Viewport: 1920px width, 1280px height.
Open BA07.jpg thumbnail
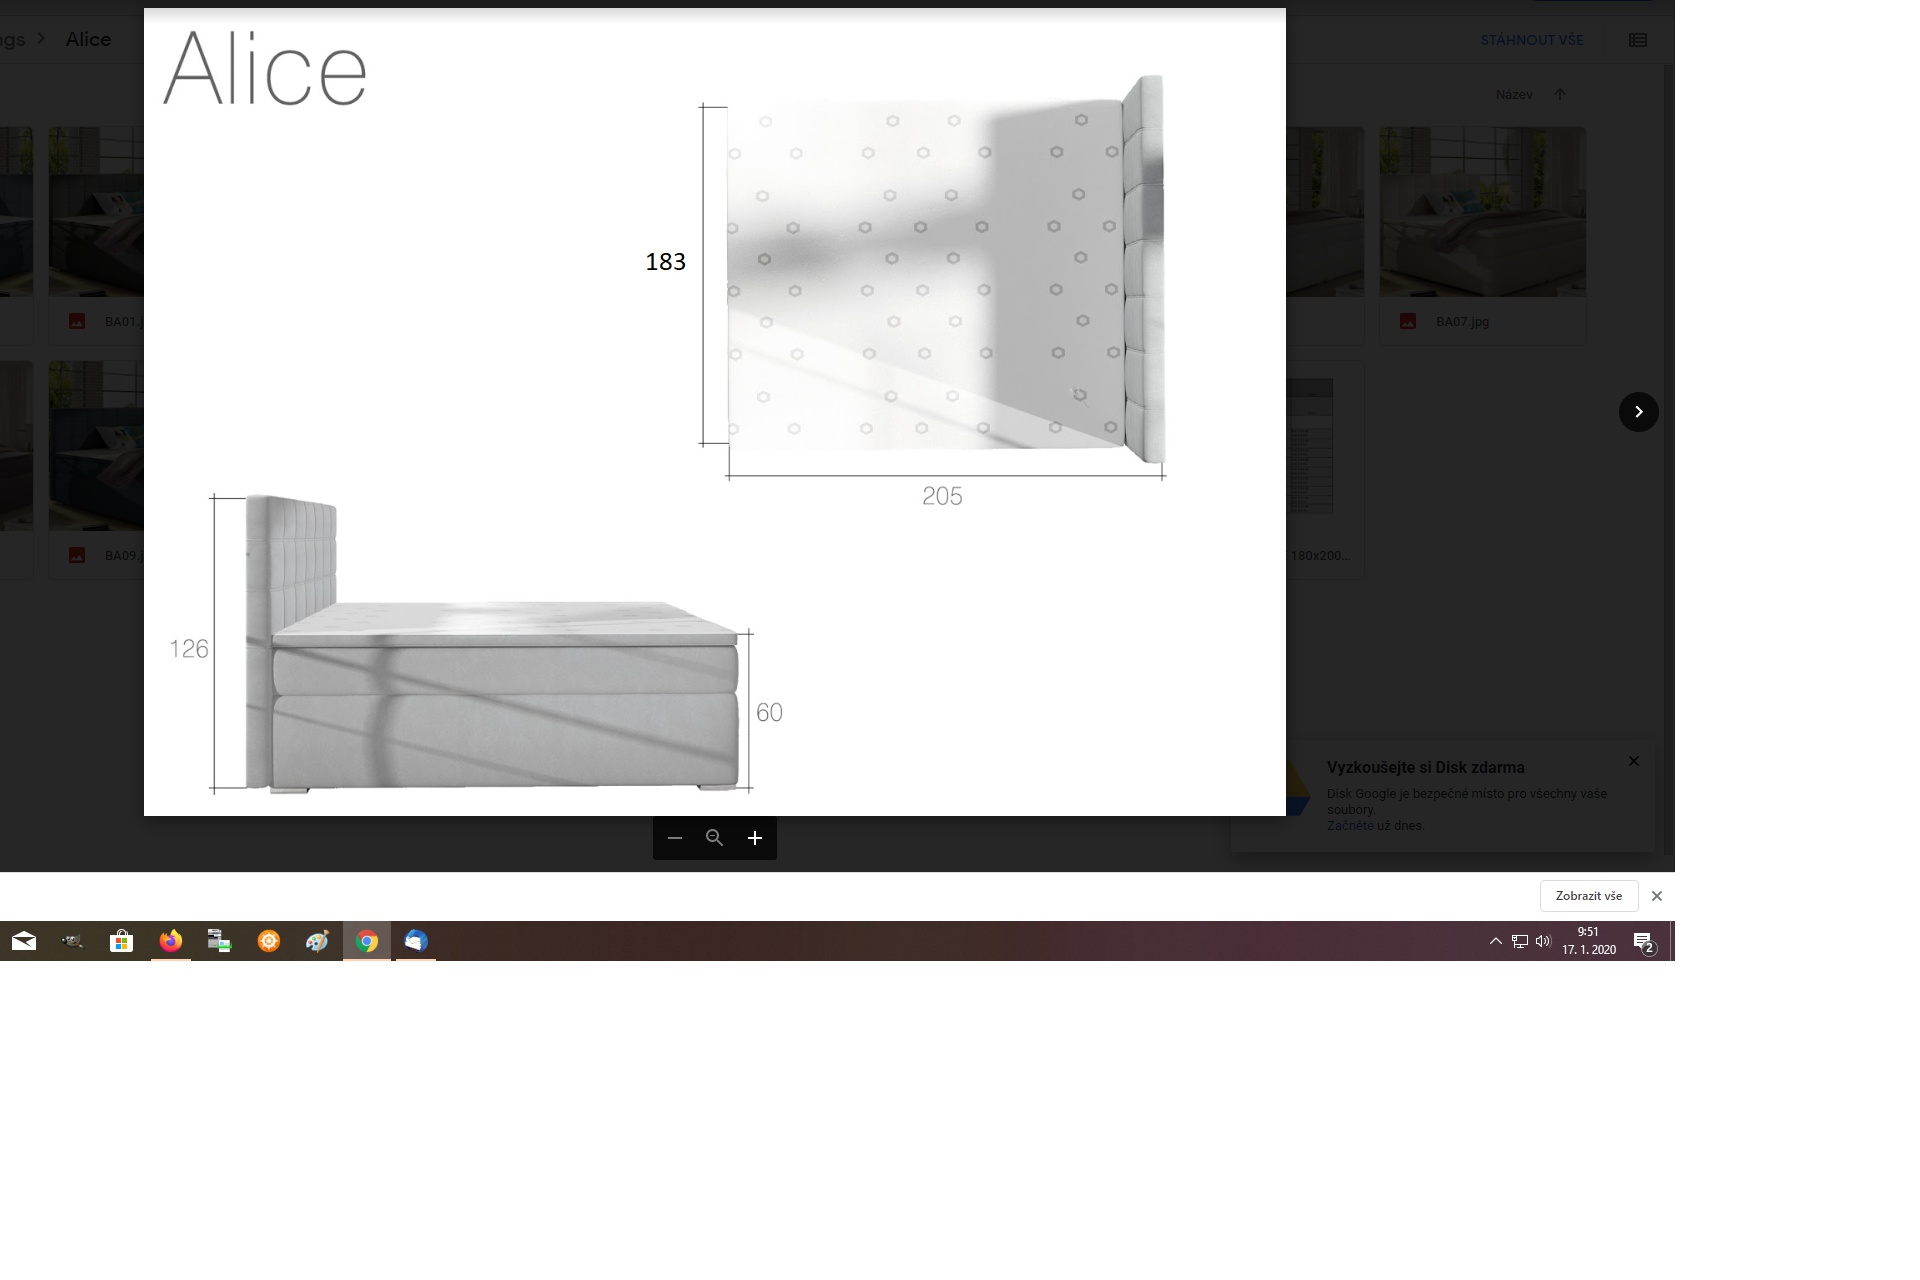click(1482, 212)
